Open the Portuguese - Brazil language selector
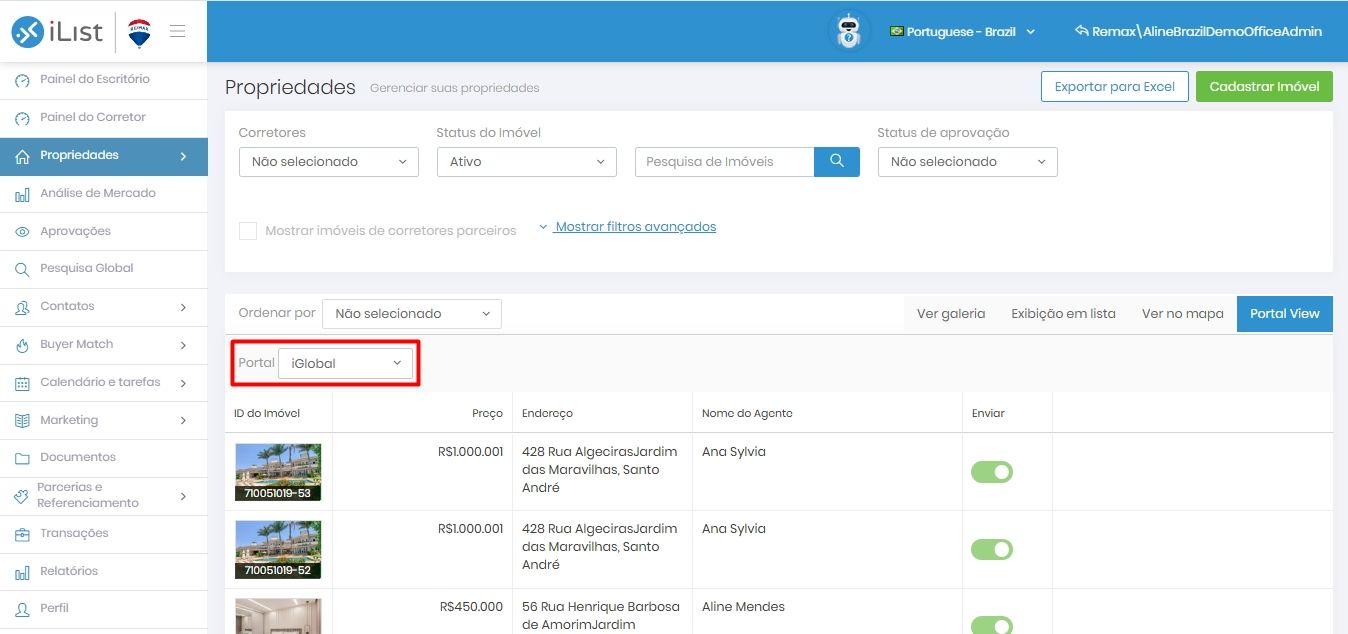The width and height of the screenshot is (1348, 634). pyautogui.click(x=962, y=32)
